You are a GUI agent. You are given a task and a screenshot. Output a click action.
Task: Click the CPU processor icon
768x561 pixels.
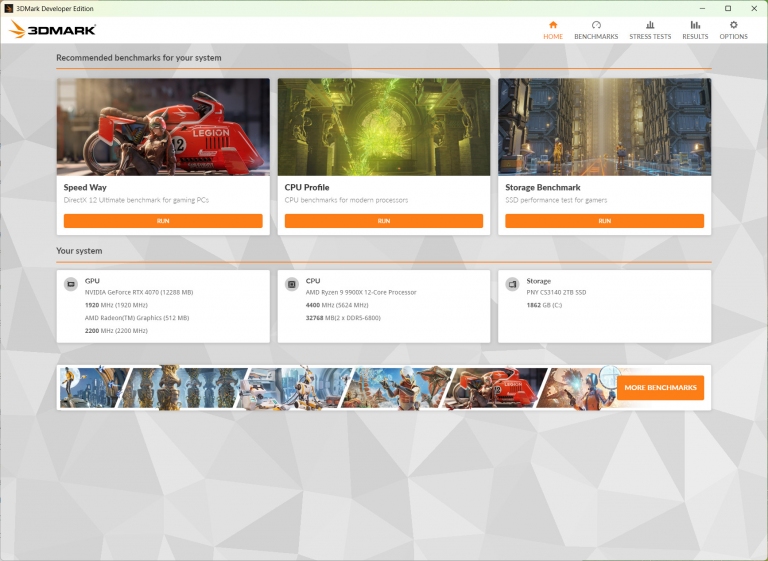coord(292,284)
